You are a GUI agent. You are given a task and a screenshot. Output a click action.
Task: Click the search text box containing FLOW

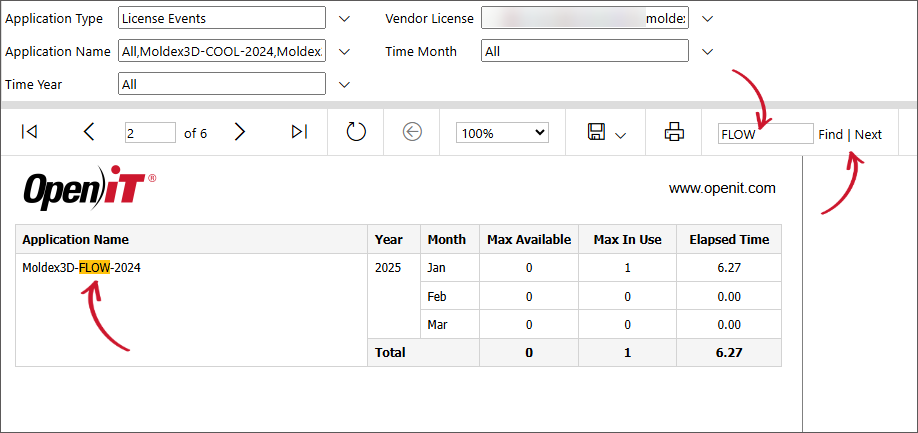tap(765, 133)
